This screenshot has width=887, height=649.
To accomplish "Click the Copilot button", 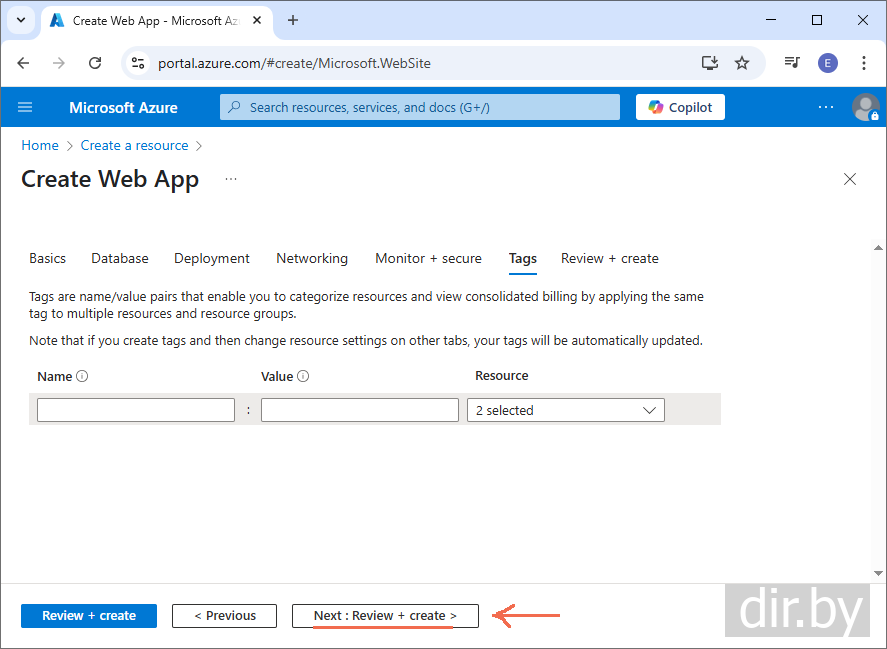I will tap(680, 107).
